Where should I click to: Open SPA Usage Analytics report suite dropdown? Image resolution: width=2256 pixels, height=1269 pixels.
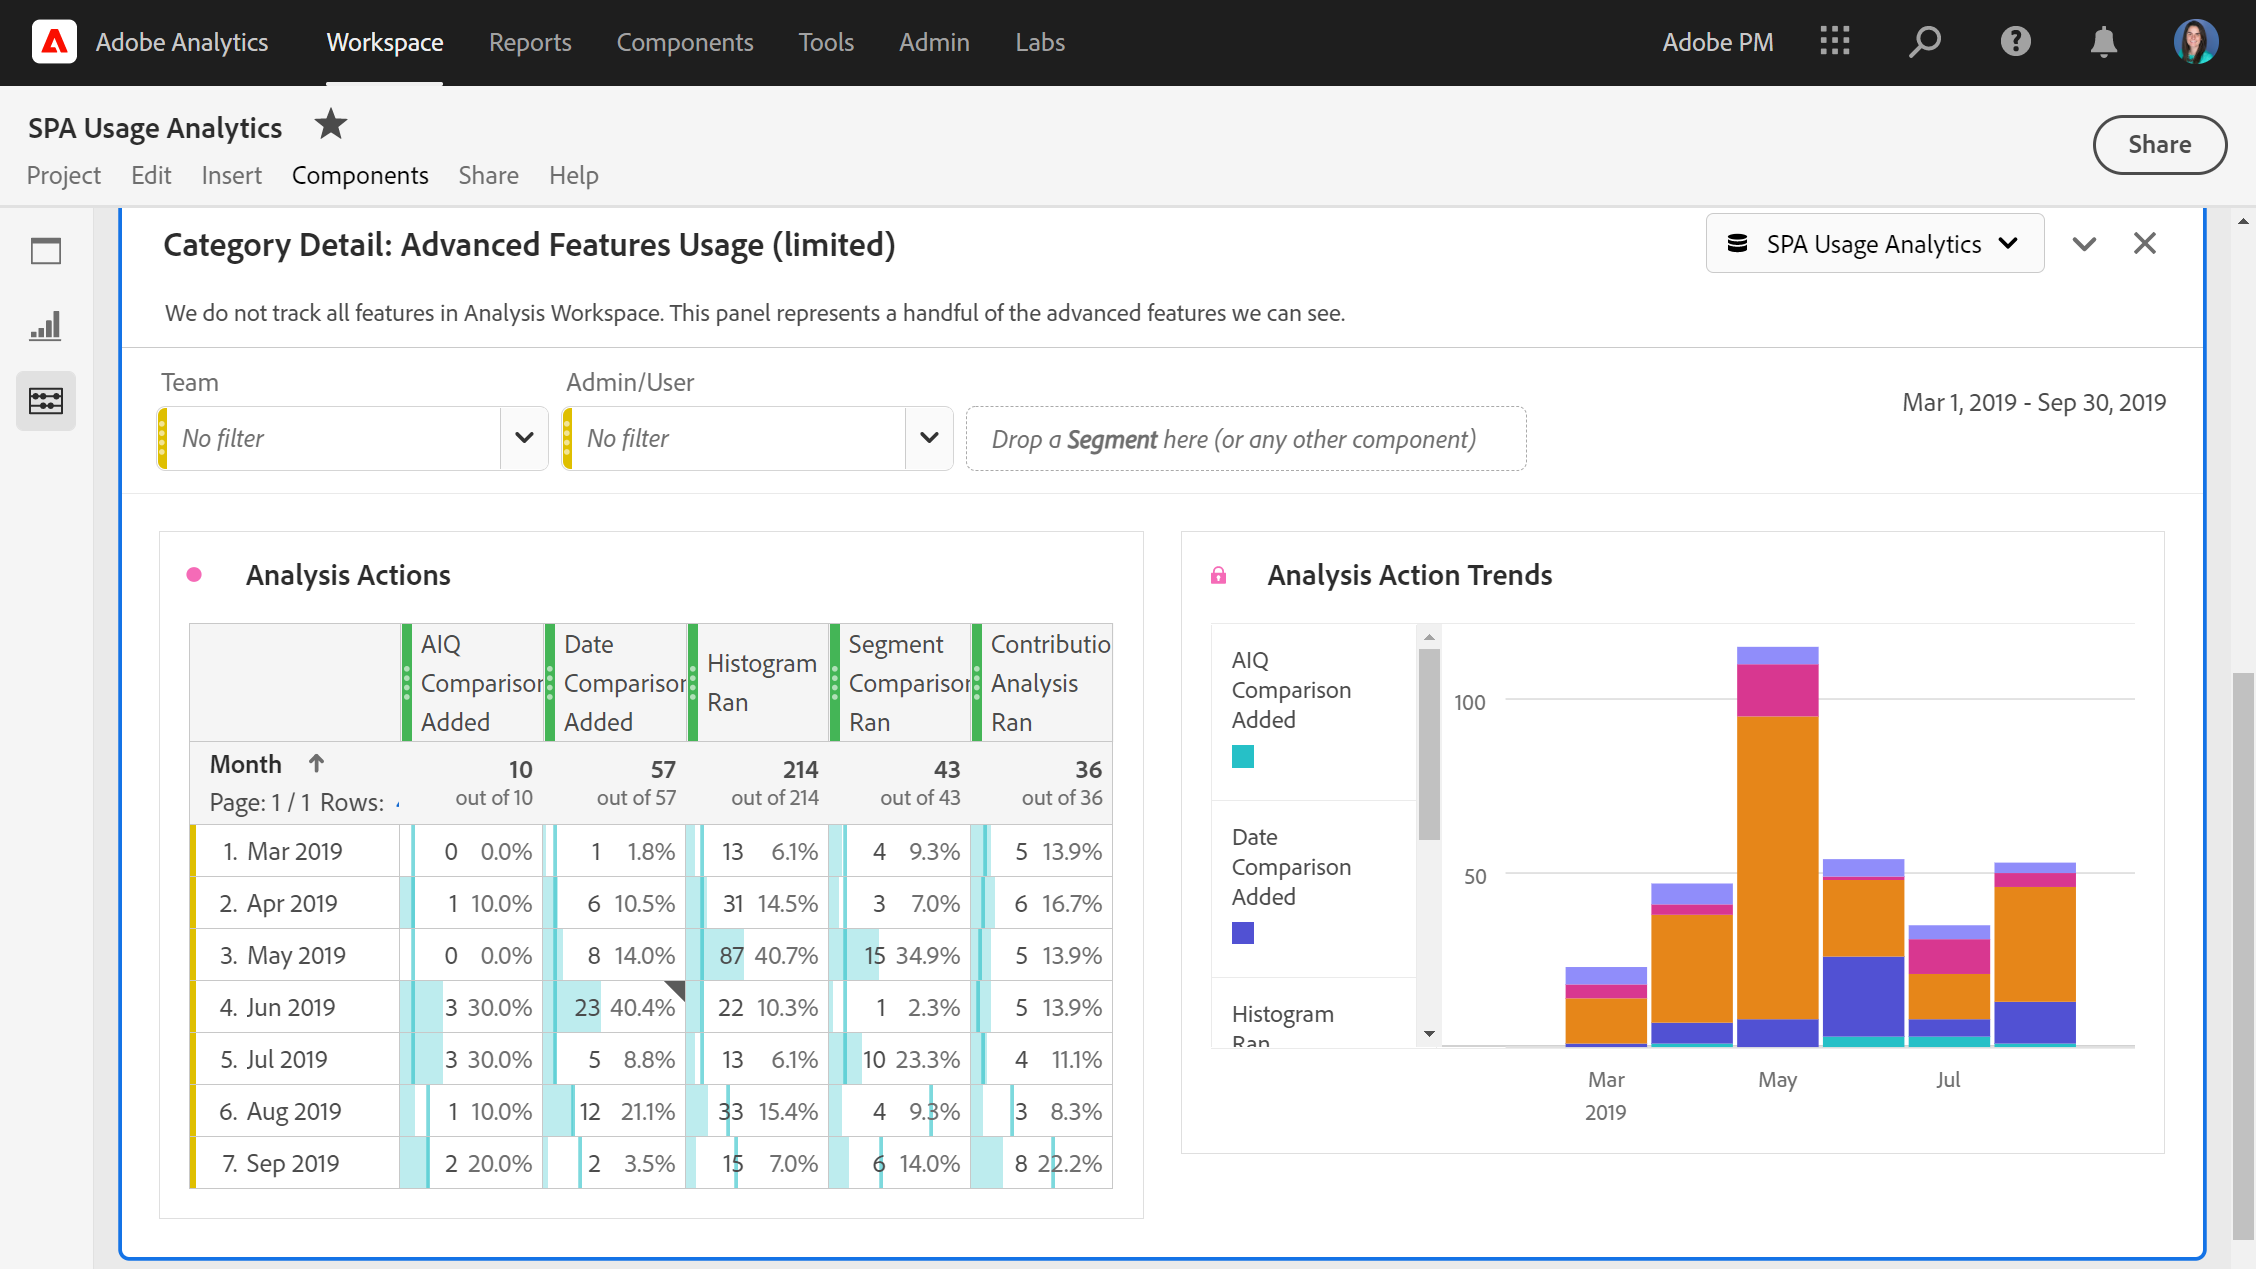click(1874, 244)
